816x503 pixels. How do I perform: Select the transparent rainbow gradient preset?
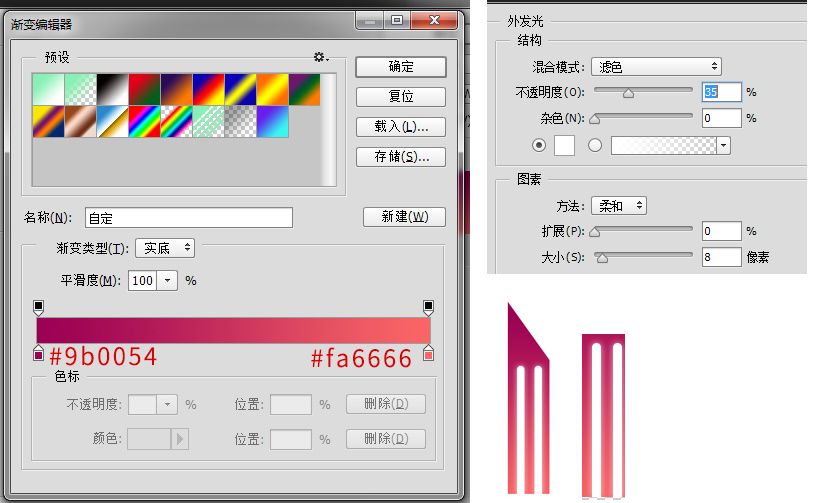(176, 122)
